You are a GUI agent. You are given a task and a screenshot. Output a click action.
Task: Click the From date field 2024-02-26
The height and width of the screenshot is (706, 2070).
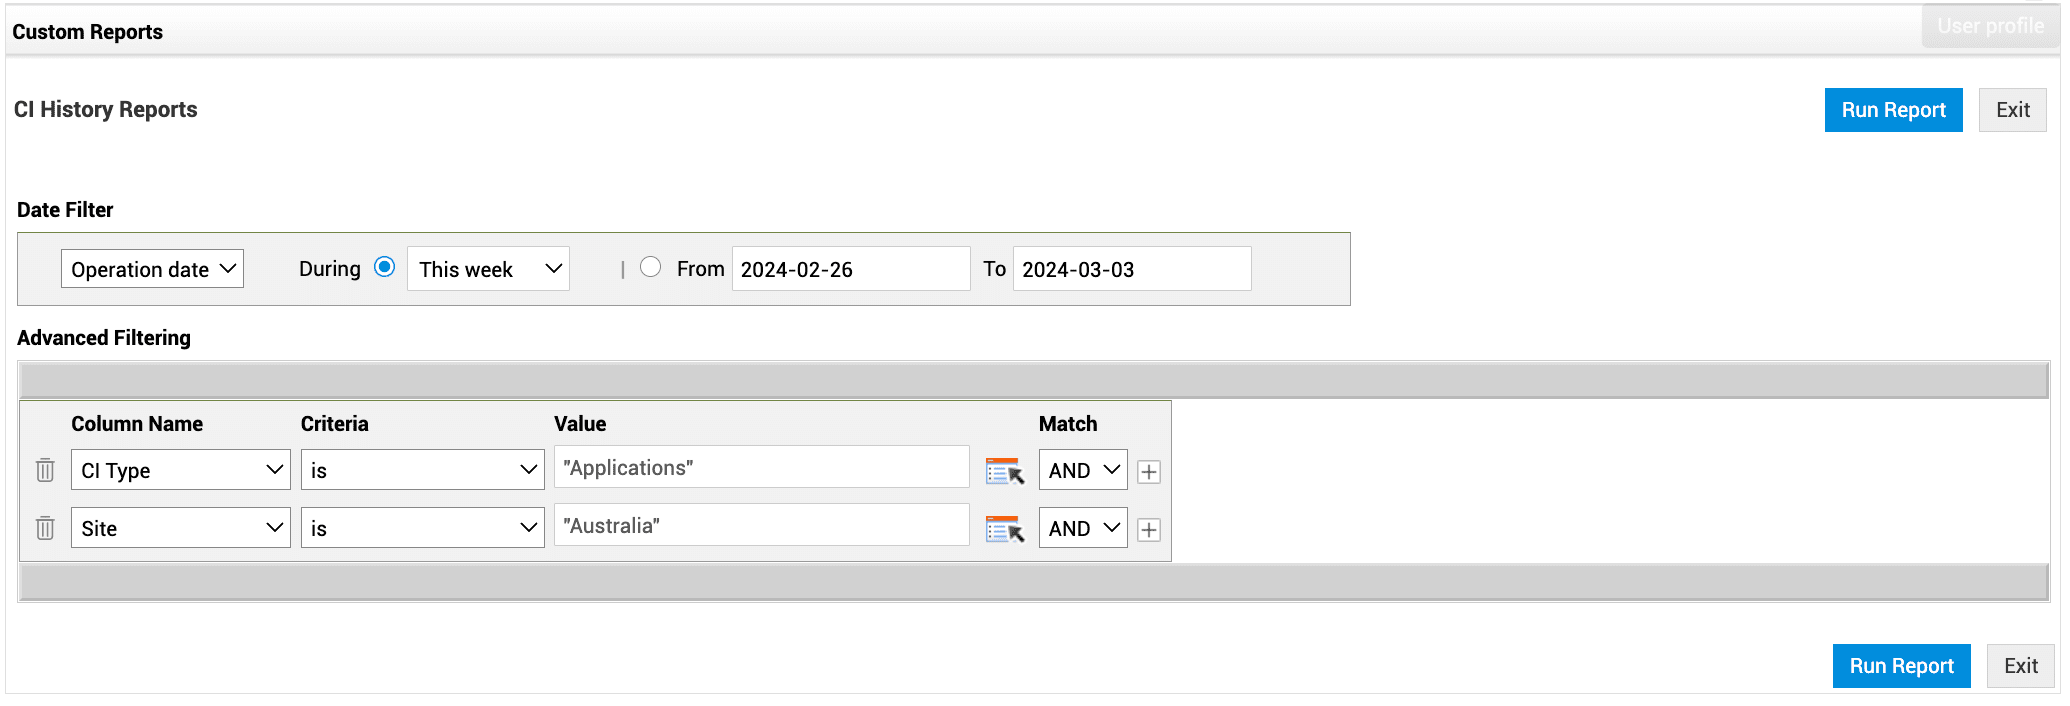click(x=850, y=269)
